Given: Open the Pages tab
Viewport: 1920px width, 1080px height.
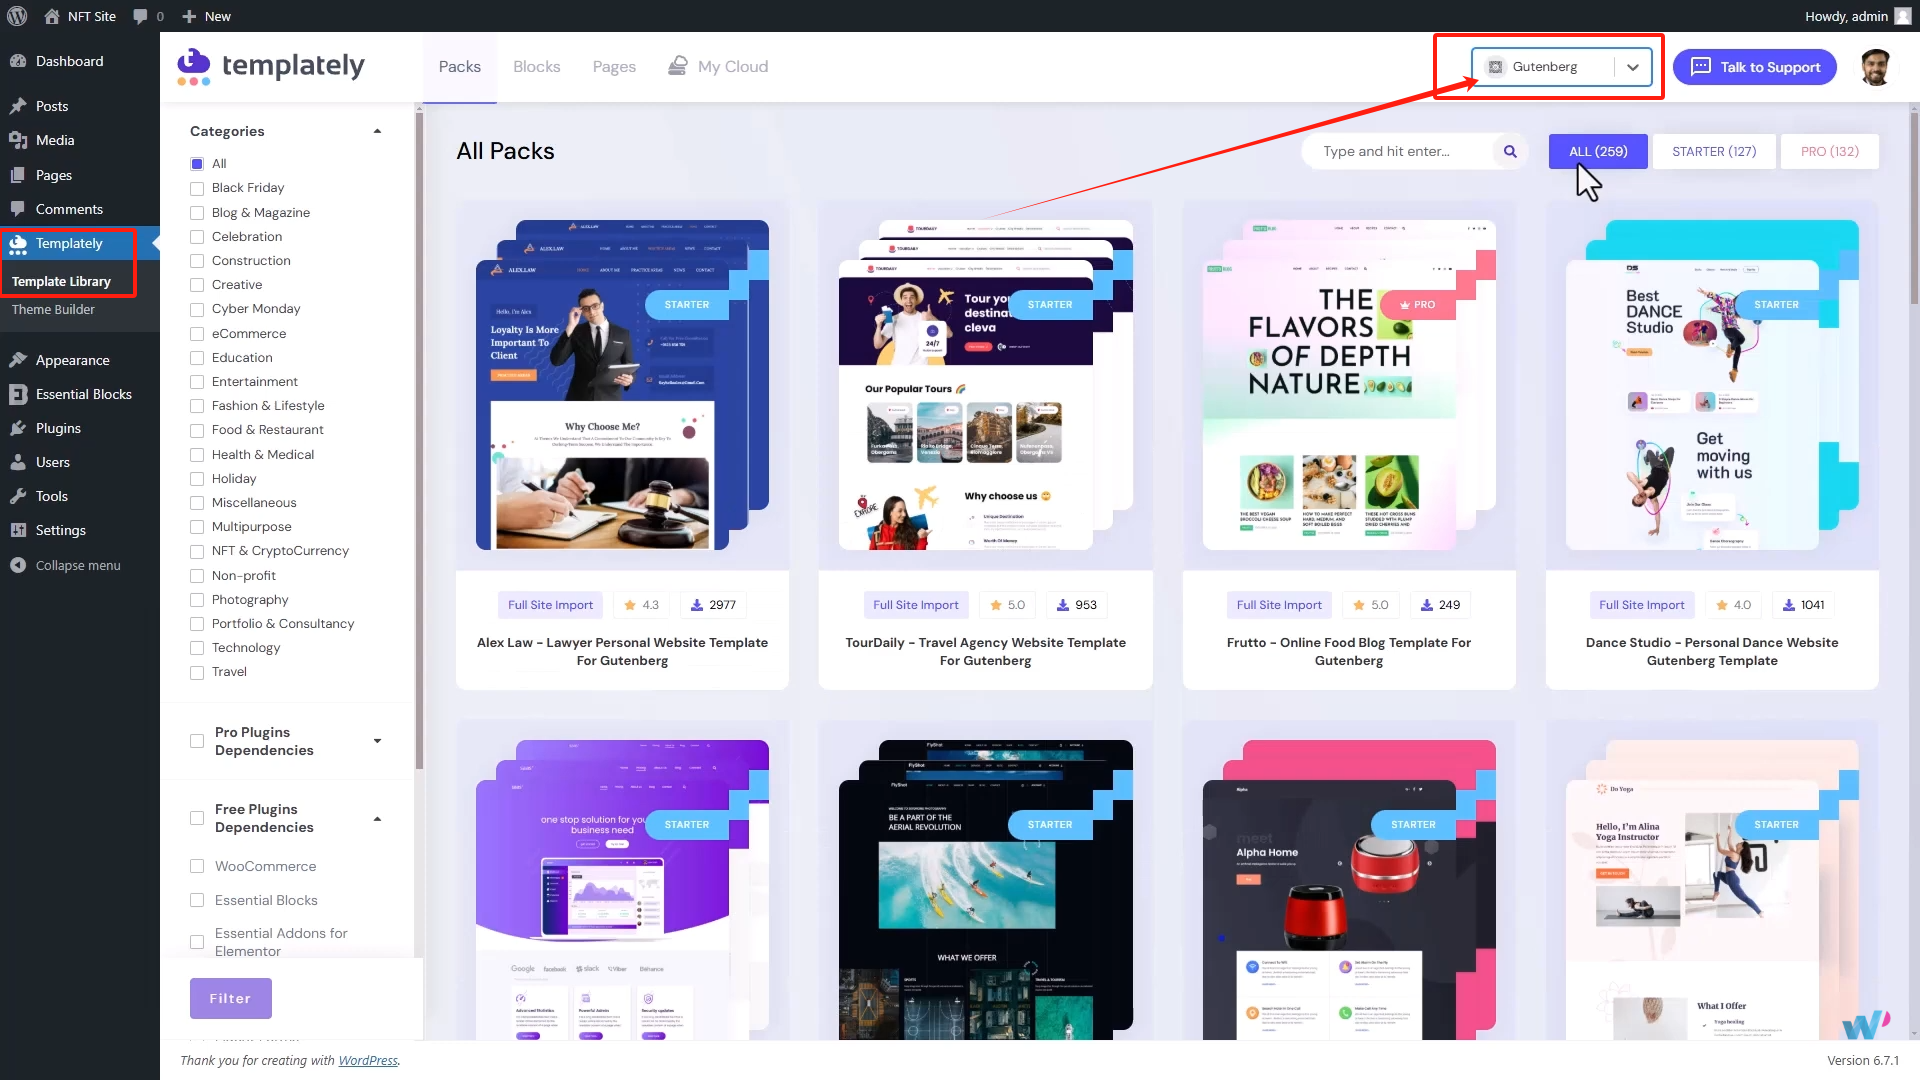Looking at the screenshot, I should point(613,66).
